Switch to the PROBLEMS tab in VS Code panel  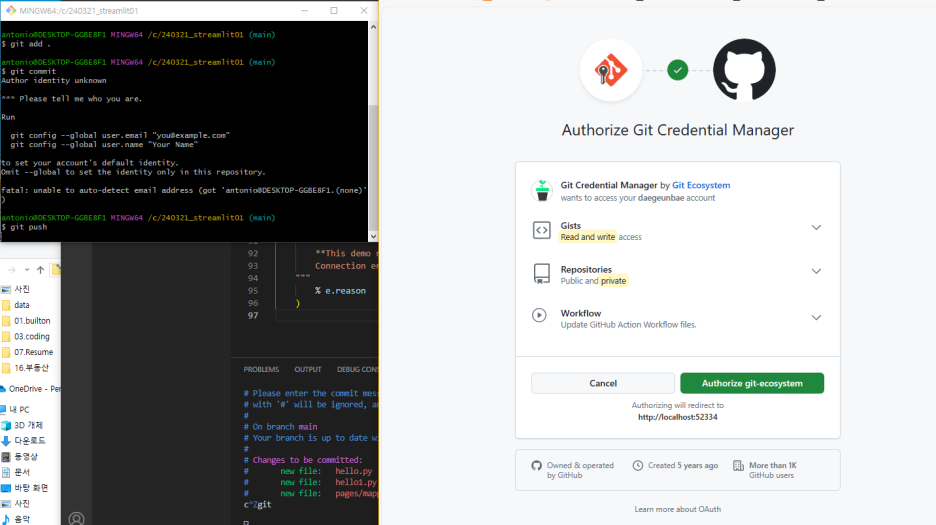(x=261, y=370)
